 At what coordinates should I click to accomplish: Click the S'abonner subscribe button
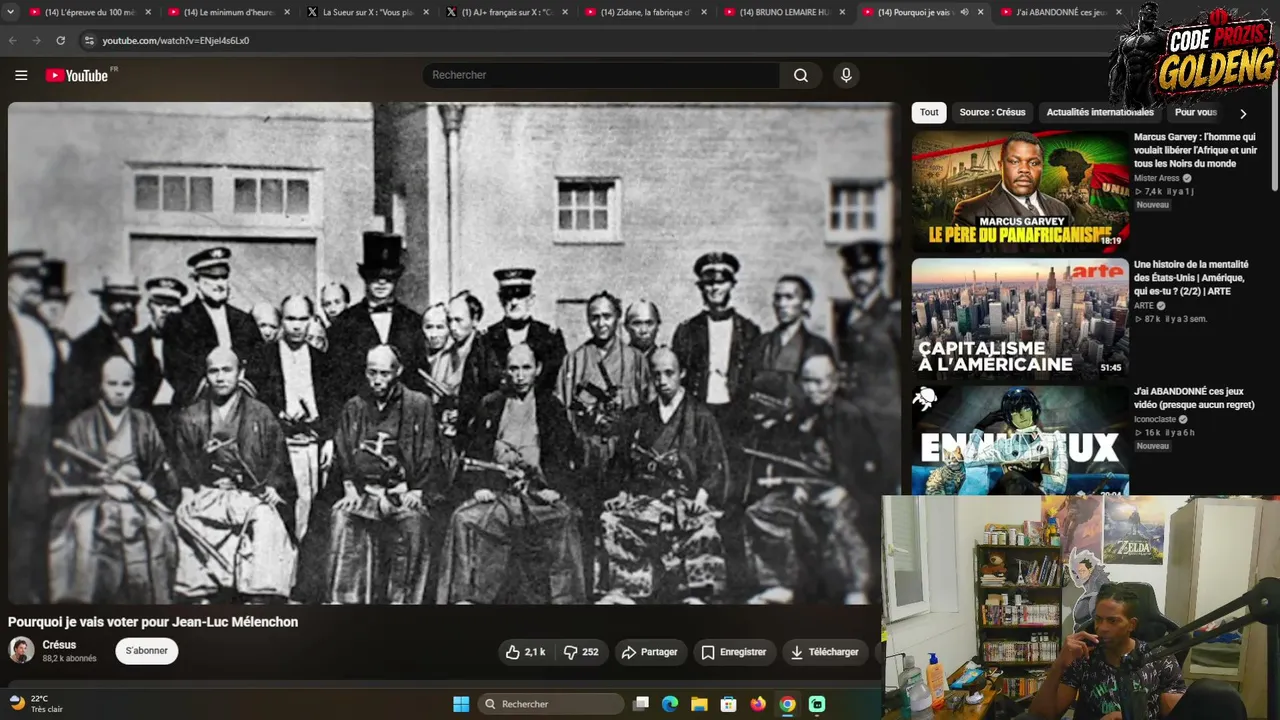coord(147,651)
